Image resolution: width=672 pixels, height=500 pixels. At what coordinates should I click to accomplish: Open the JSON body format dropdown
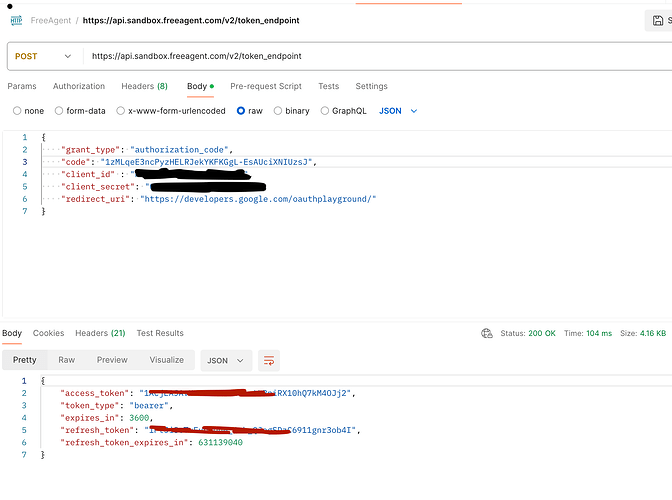398,111
